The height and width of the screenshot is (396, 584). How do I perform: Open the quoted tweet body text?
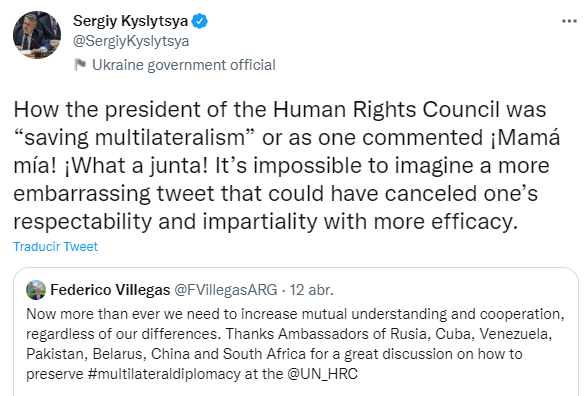click(295, 344)
